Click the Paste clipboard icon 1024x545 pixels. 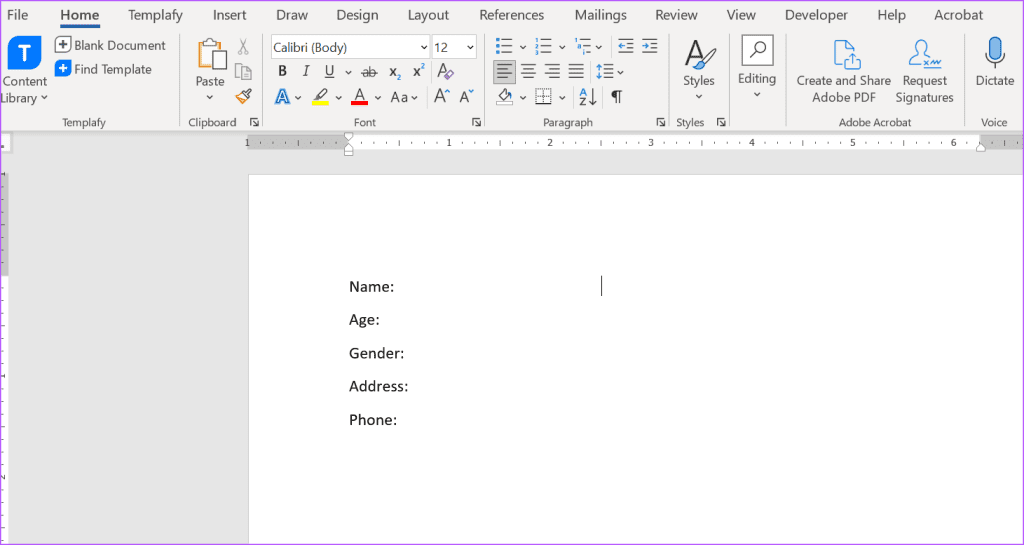210,55
